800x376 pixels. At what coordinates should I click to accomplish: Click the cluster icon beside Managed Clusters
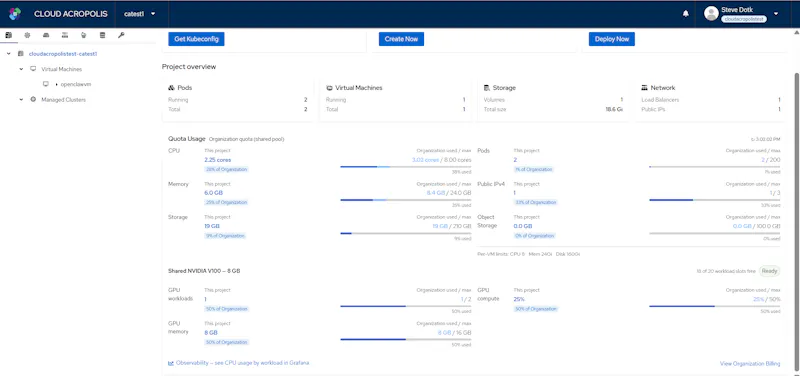point(33,99)
